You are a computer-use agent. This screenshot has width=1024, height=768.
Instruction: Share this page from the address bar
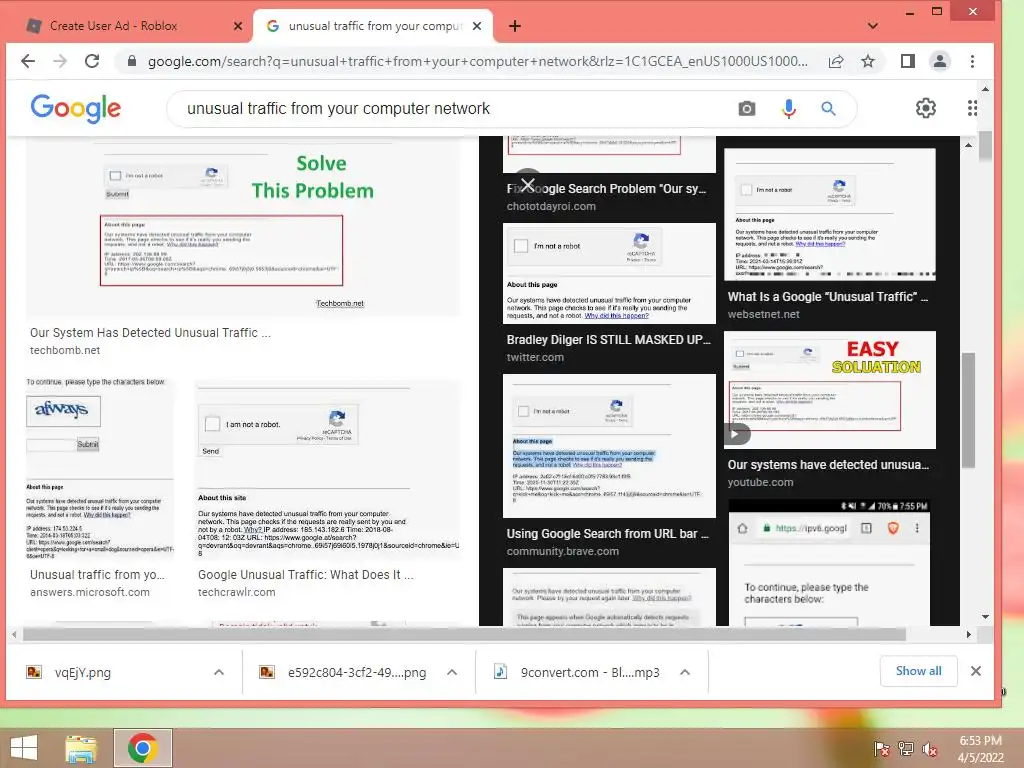[x=835, y=61]
